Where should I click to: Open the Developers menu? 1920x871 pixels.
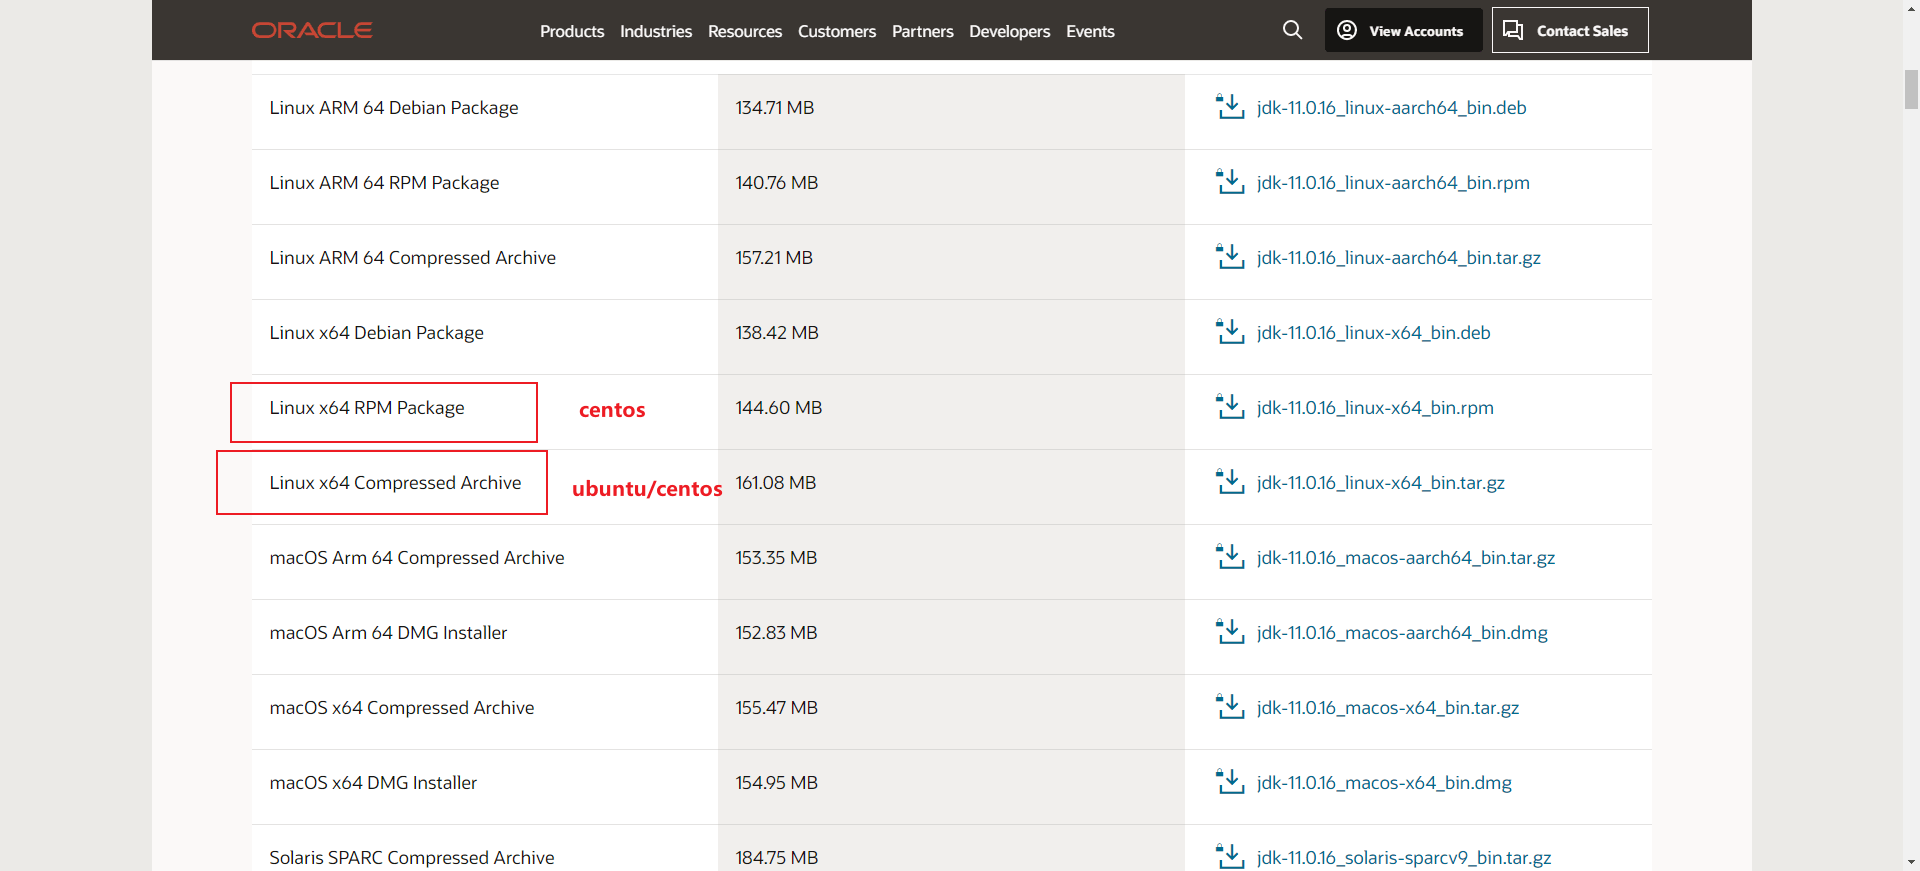1010,31
